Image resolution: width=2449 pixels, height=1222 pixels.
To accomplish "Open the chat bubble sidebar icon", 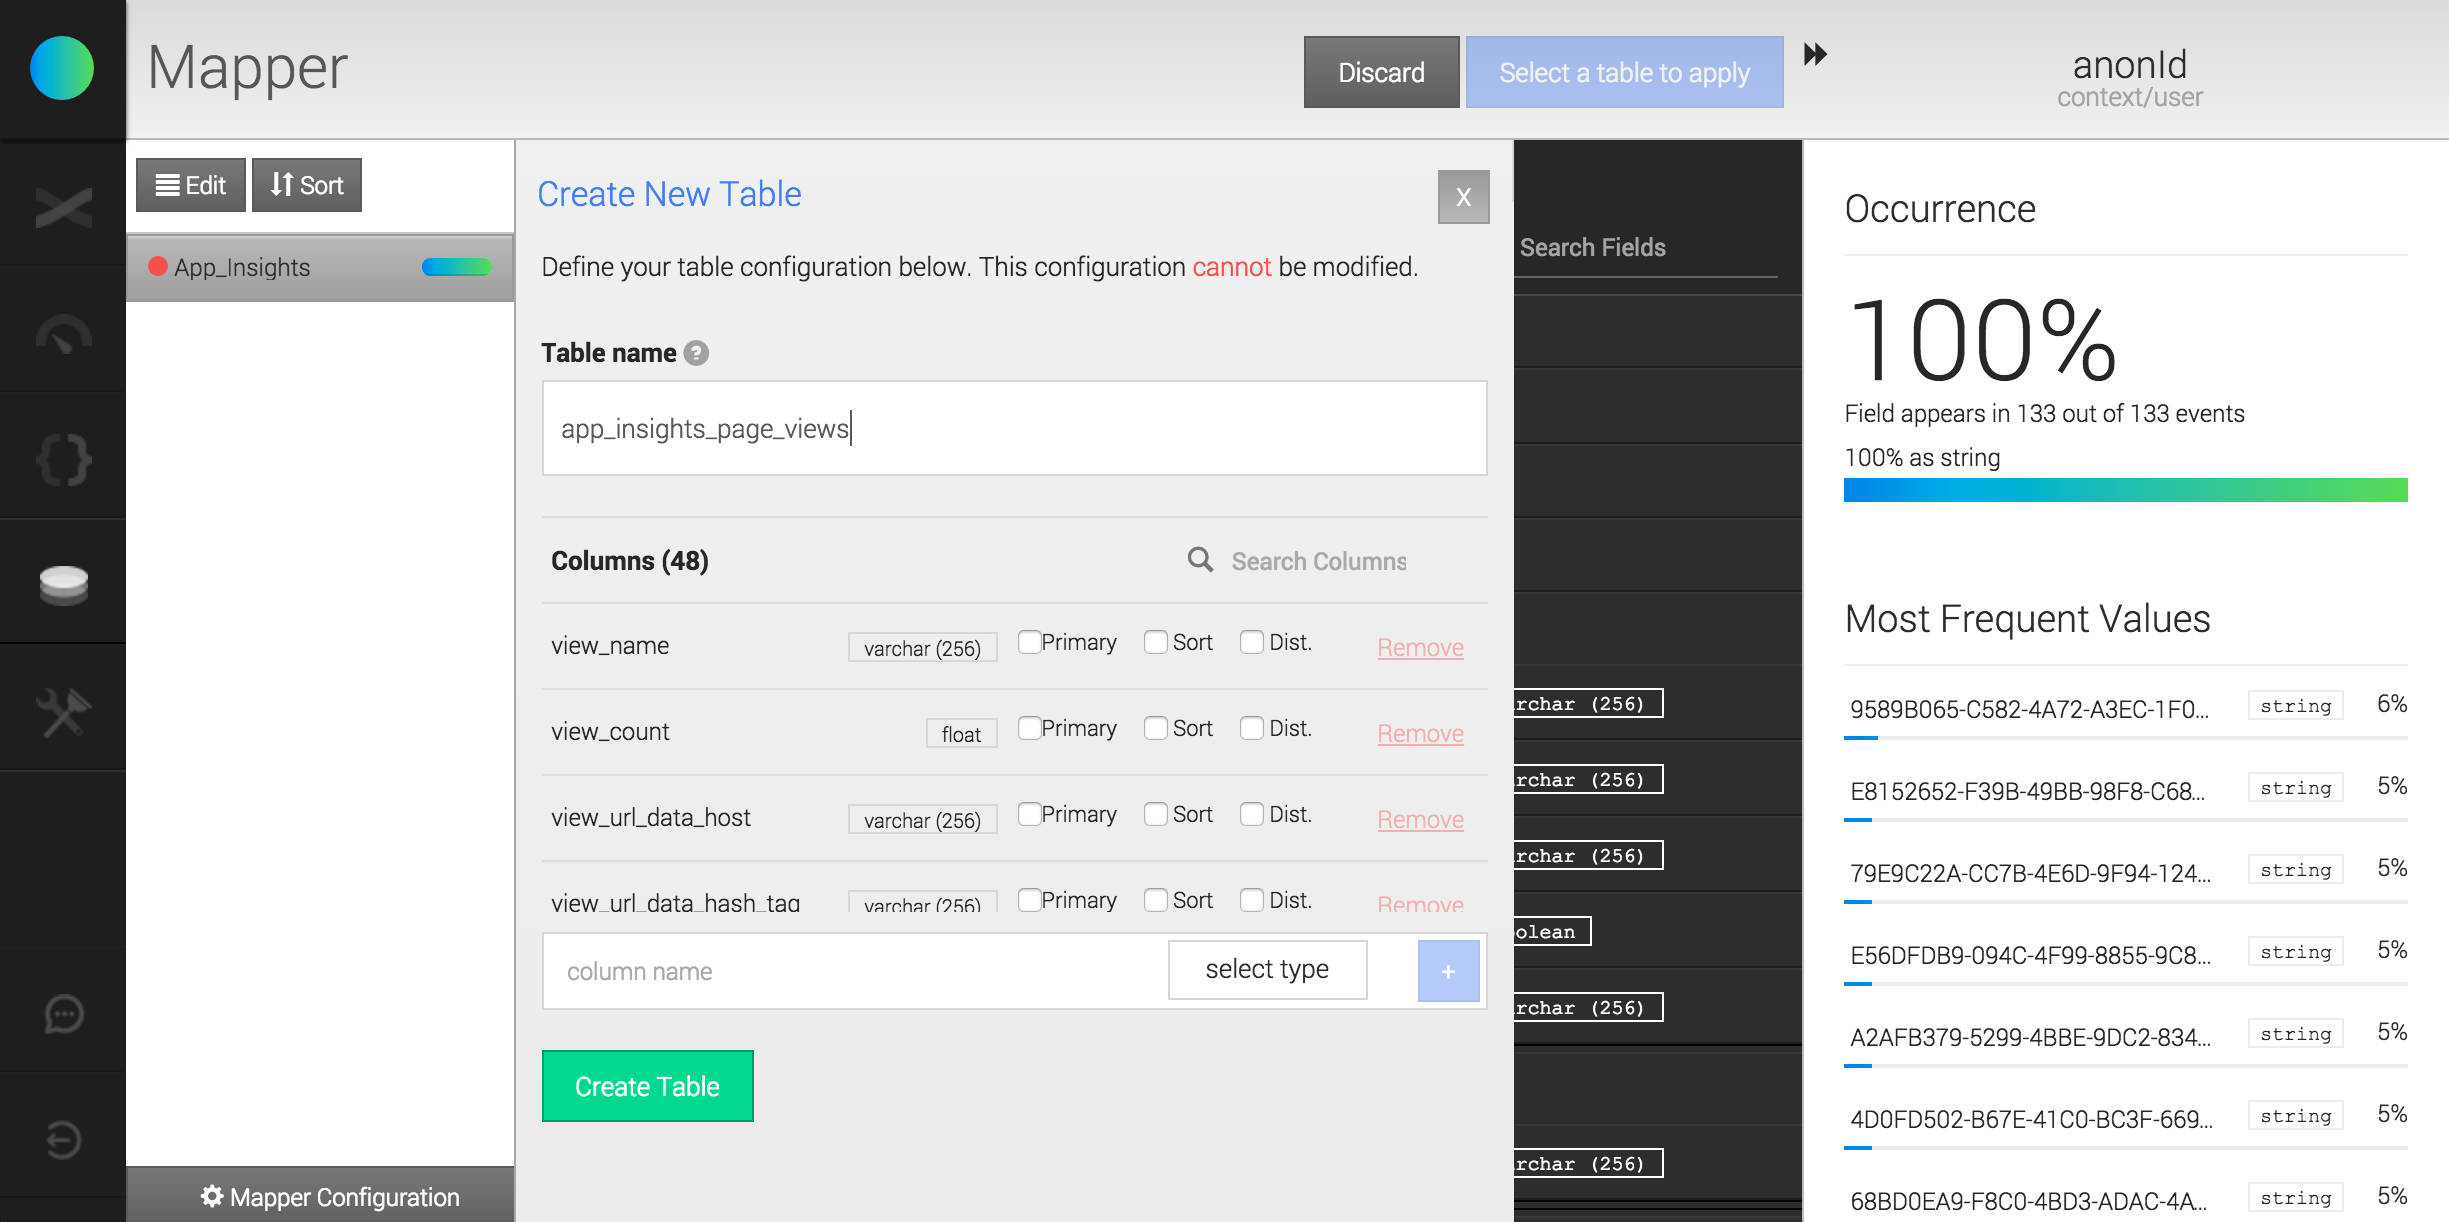I will [63, 1014].
